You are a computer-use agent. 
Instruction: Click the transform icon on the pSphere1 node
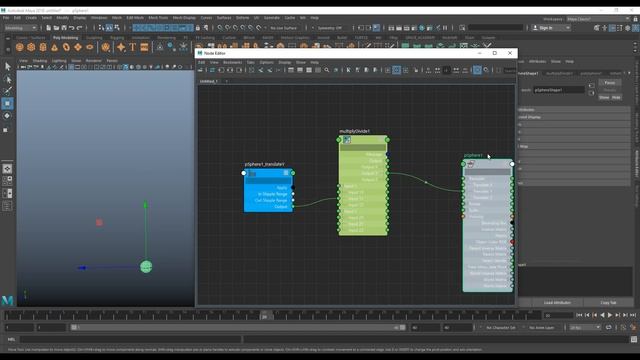[471, 164]
